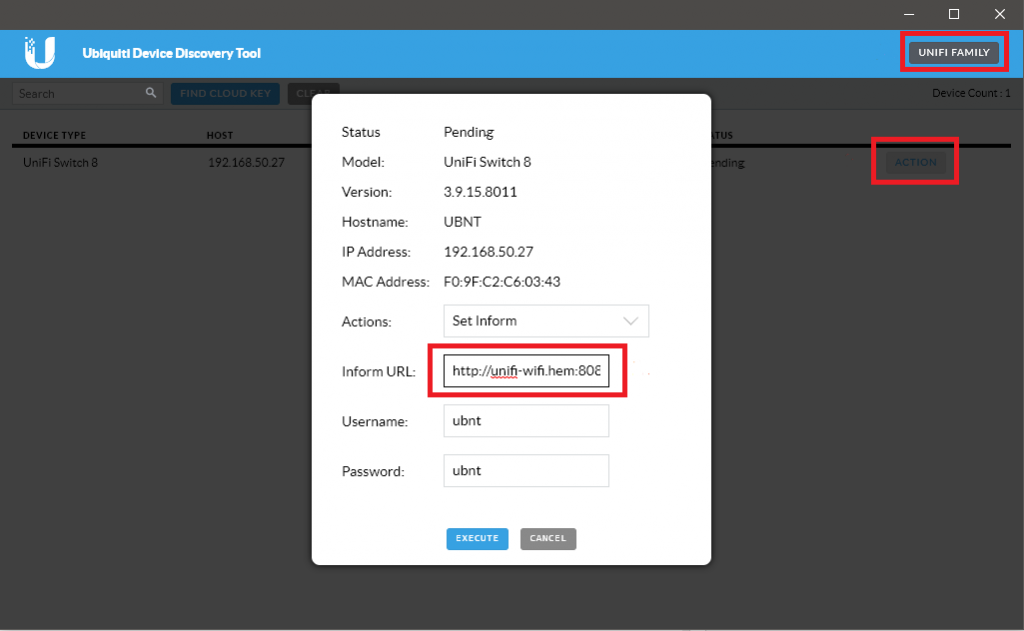Screen dimensions: 1024x631
Task: Click the Actions dropdown chevron arrow
Action: (x=630, y=321)
